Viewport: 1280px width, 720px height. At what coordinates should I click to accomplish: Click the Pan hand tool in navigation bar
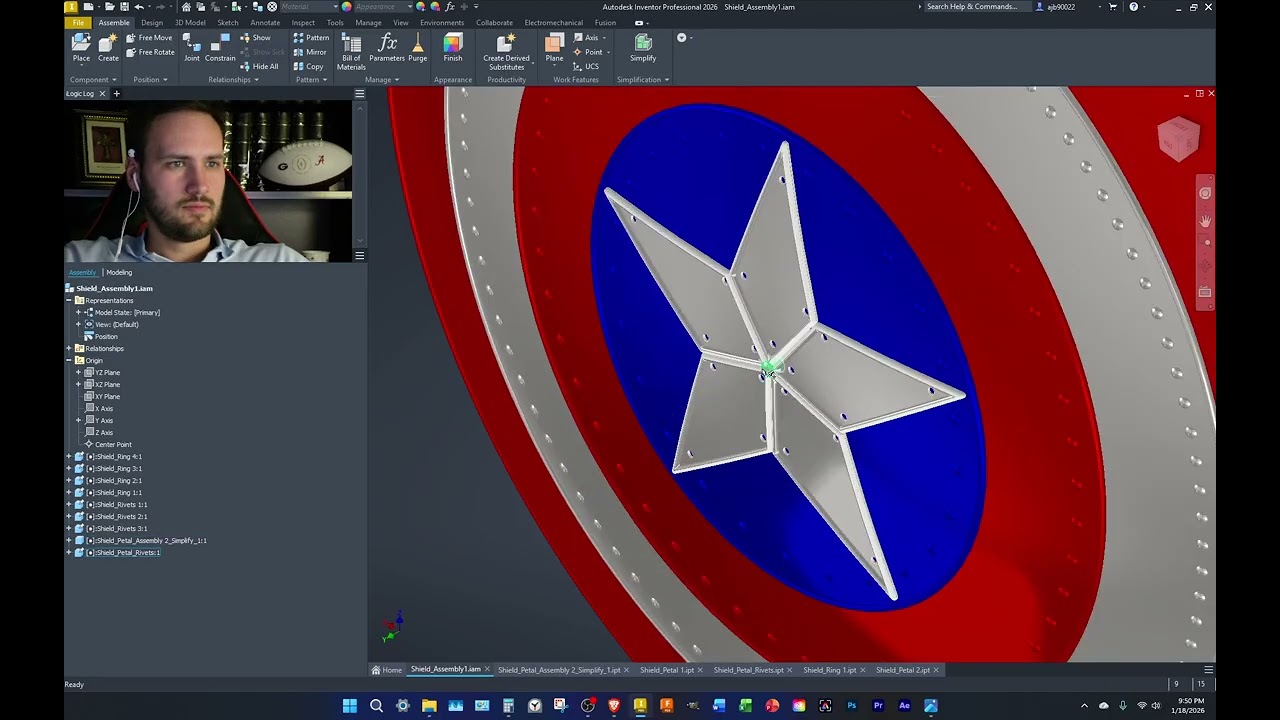coord(1205,220)
